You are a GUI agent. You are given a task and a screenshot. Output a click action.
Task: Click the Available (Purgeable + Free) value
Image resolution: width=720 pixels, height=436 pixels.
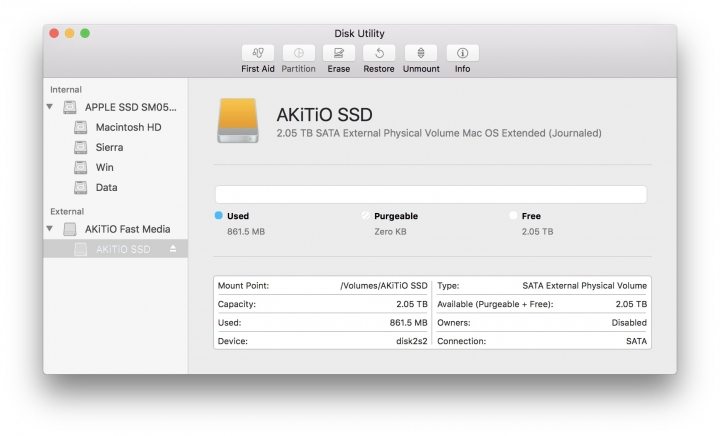point(631,304)
